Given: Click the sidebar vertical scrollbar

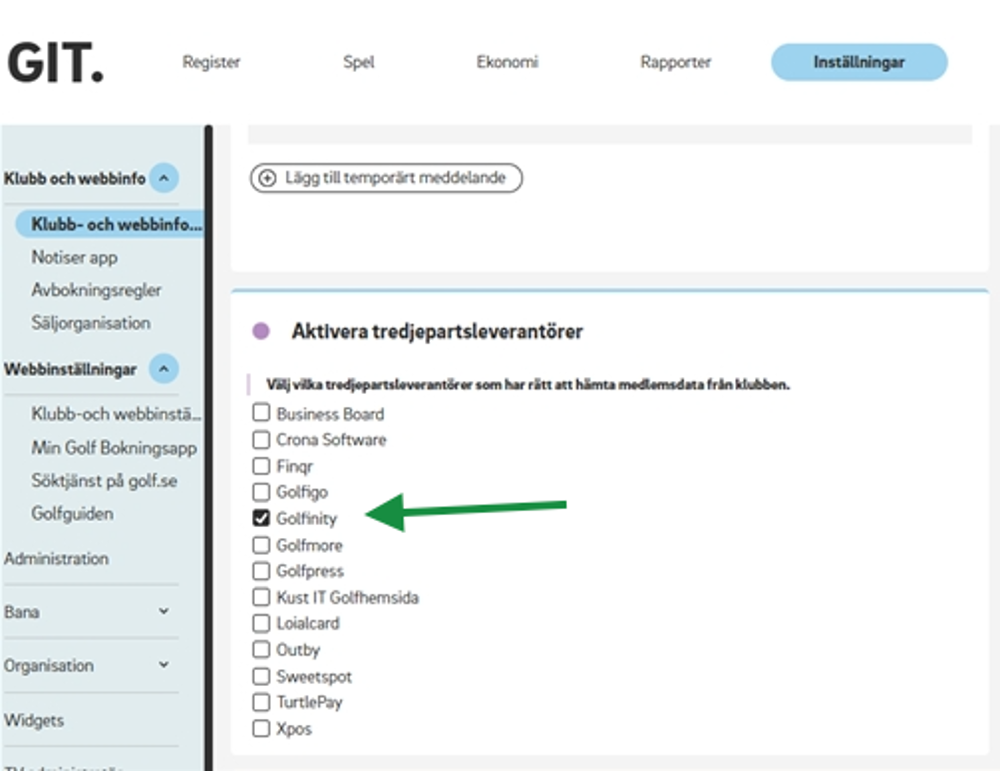Looking at the screenshot, I should point(209,448).
